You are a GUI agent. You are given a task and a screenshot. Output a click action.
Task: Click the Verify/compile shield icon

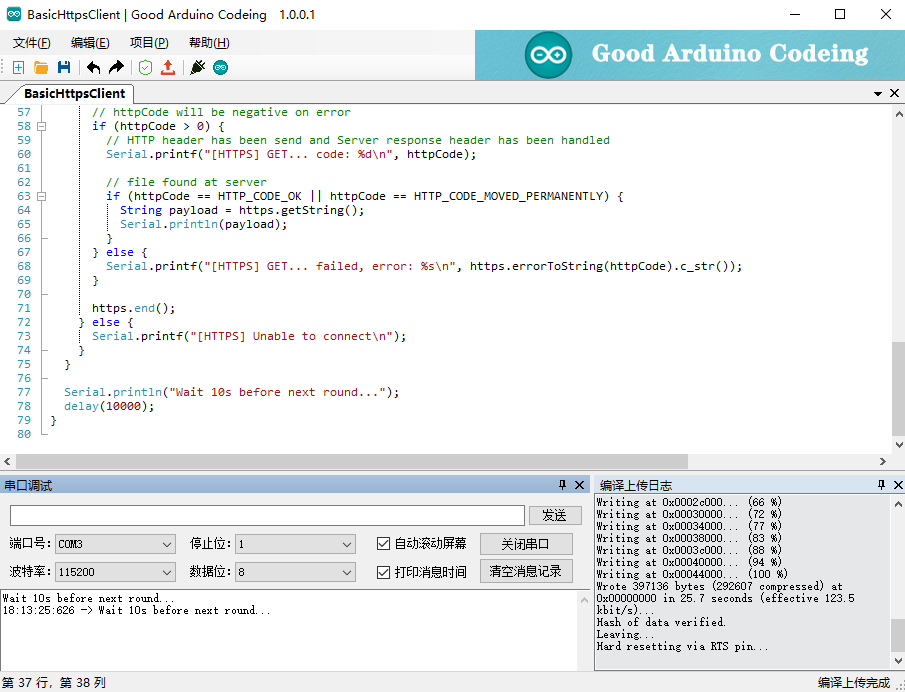144,67
